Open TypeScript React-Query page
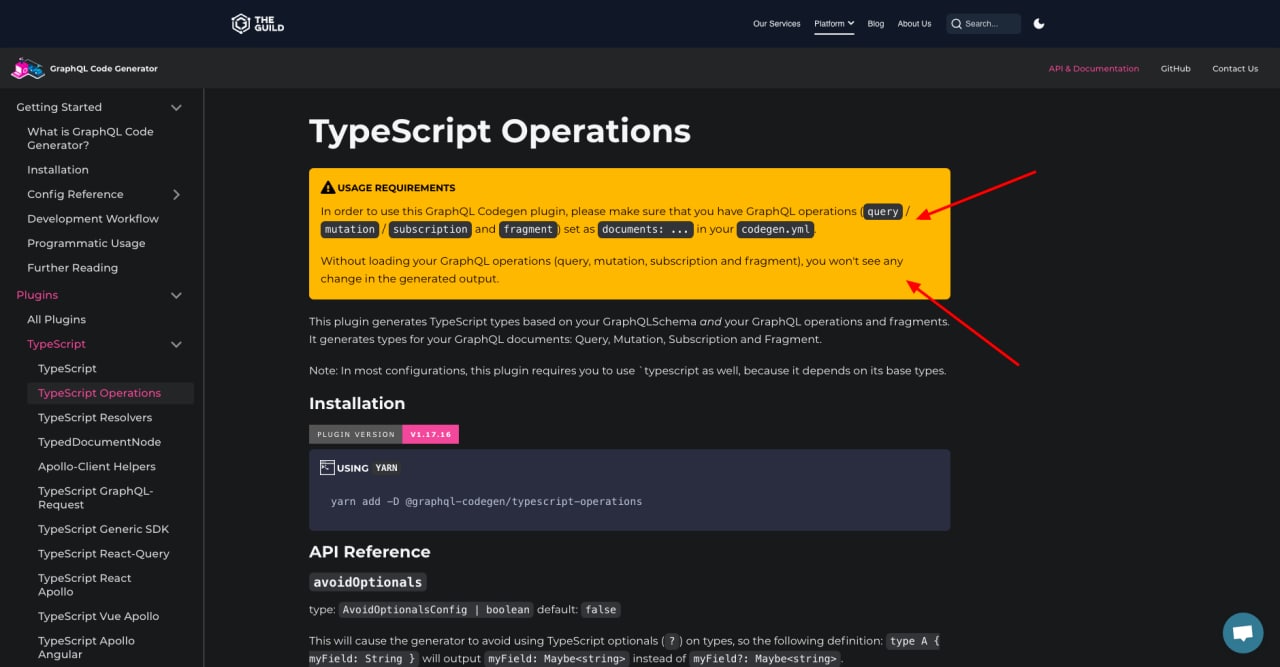This screenshot has width=1280, height=667. click(x=104, y=554)
